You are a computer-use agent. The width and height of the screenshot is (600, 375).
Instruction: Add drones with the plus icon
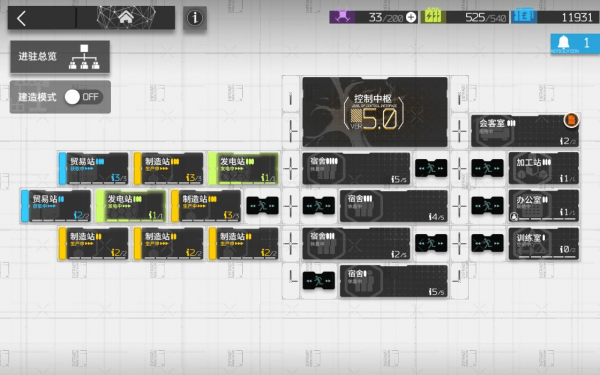point(411,17)
